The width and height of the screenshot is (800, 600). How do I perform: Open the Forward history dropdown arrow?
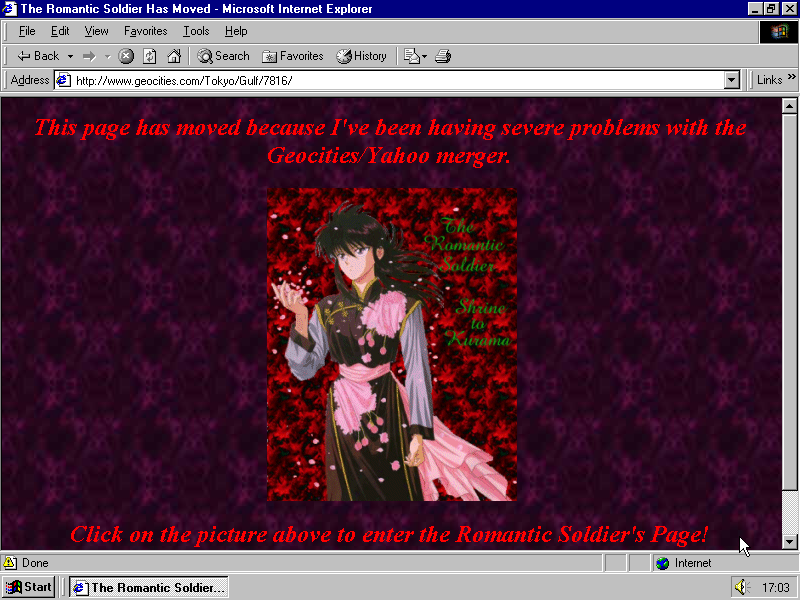tap(108, 56)
